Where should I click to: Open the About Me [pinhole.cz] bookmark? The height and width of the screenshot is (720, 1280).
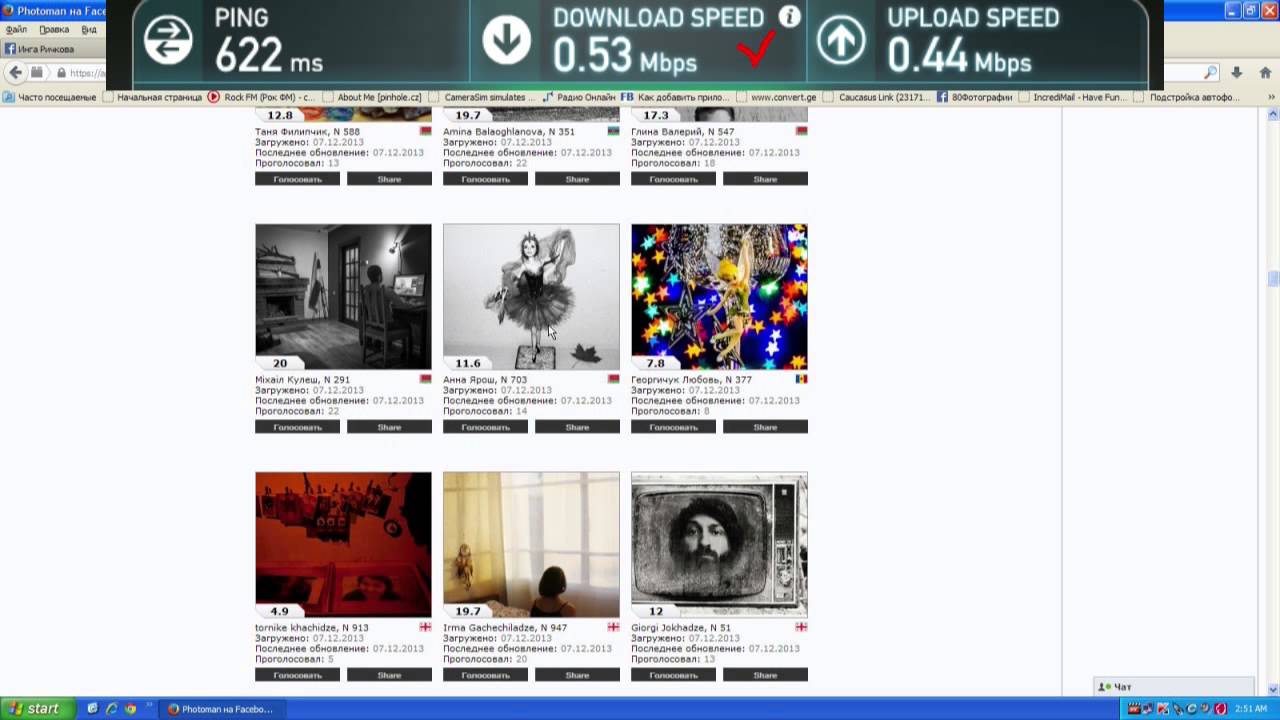[x=372, y=97]
